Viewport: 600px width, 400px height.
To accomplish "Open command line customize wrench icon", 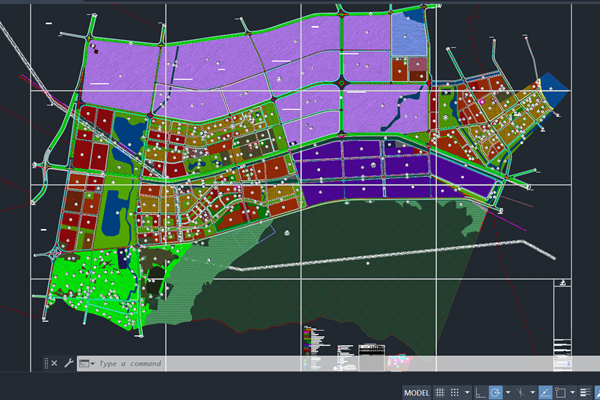I will (x=68, y=364).
